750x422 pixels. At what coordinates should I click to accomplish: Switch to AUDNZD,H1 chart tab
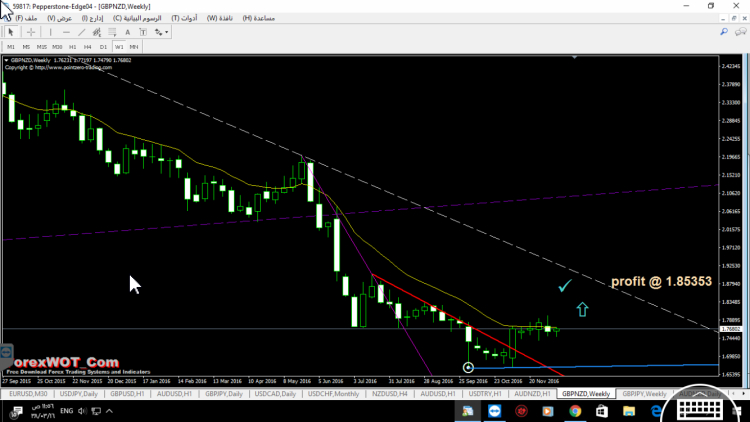[x=532, y=394]
